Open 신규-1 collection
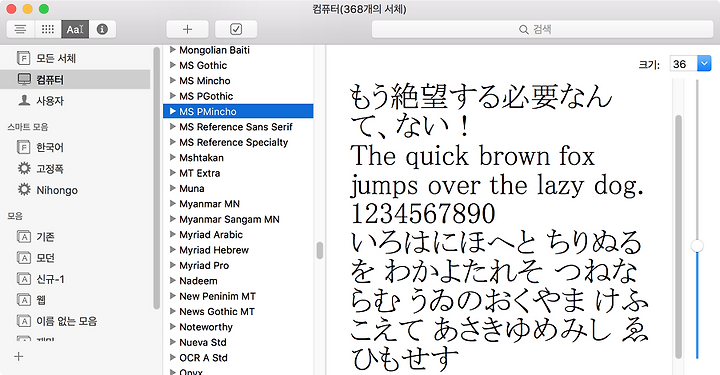720x375 pixels. tap(75, 279)
